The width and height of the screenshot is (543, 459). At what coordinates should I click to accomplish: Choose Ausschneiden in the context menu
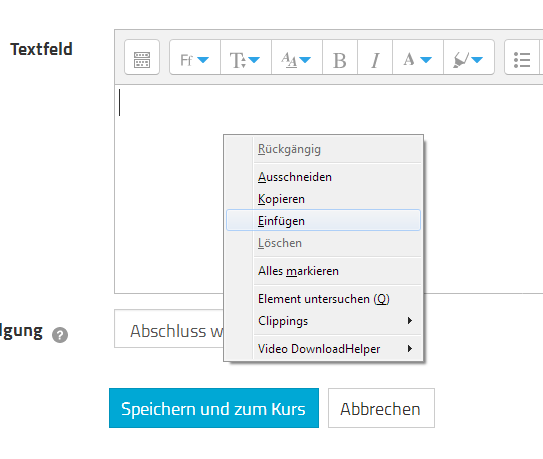click(323, 177)
